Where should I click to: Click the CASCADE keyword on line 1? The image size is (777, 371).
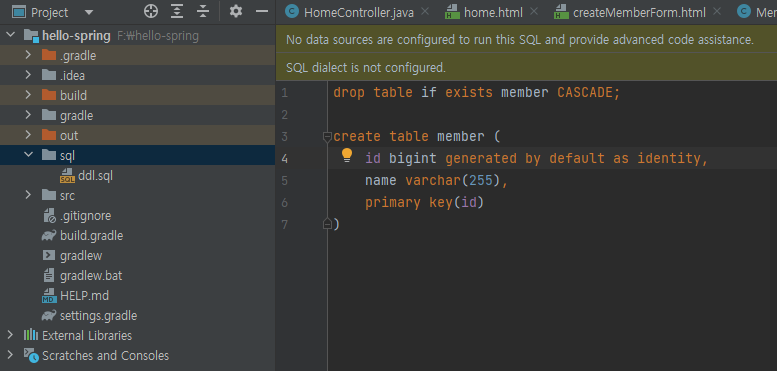[585, 93]
